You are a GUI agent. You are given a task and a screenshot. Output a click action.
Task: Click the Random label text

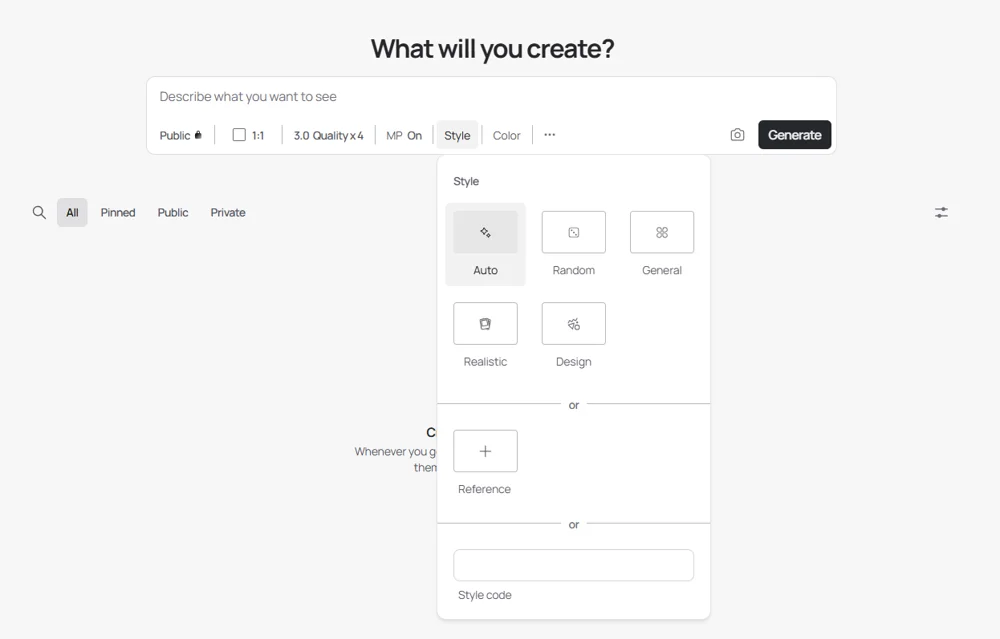[573, 270]
